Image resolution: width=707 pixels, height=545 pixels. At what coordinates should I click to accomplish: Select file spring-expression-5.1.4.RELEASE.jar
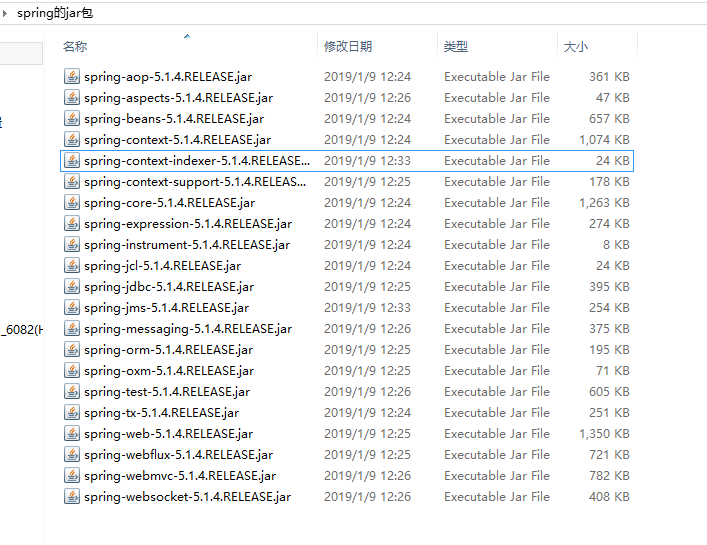click(x=188, y=224)
